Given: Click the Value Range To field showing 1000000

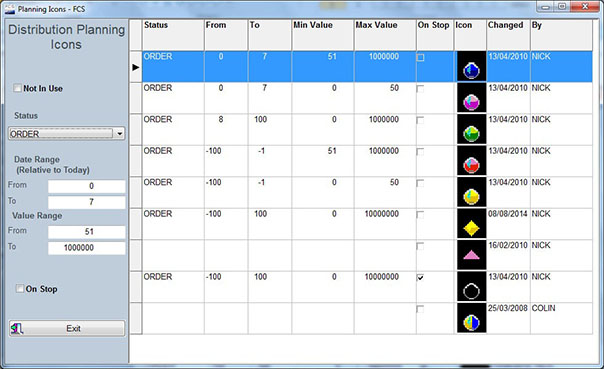Looking at the screenshot, I should tap(87, 248).
